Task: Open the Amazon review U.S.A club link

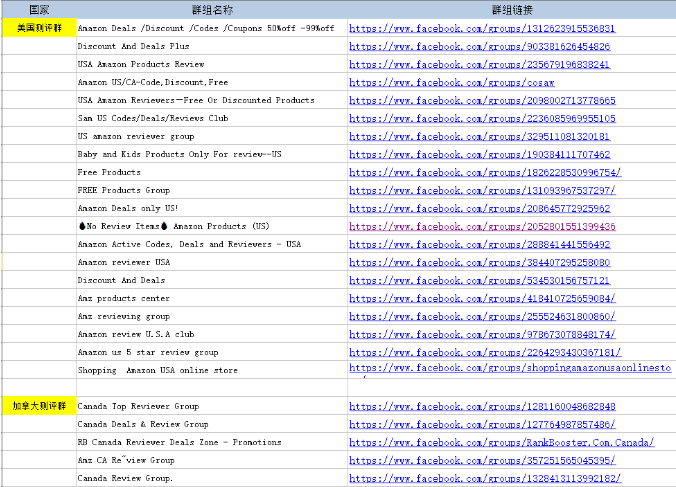Action: [482, 334]
